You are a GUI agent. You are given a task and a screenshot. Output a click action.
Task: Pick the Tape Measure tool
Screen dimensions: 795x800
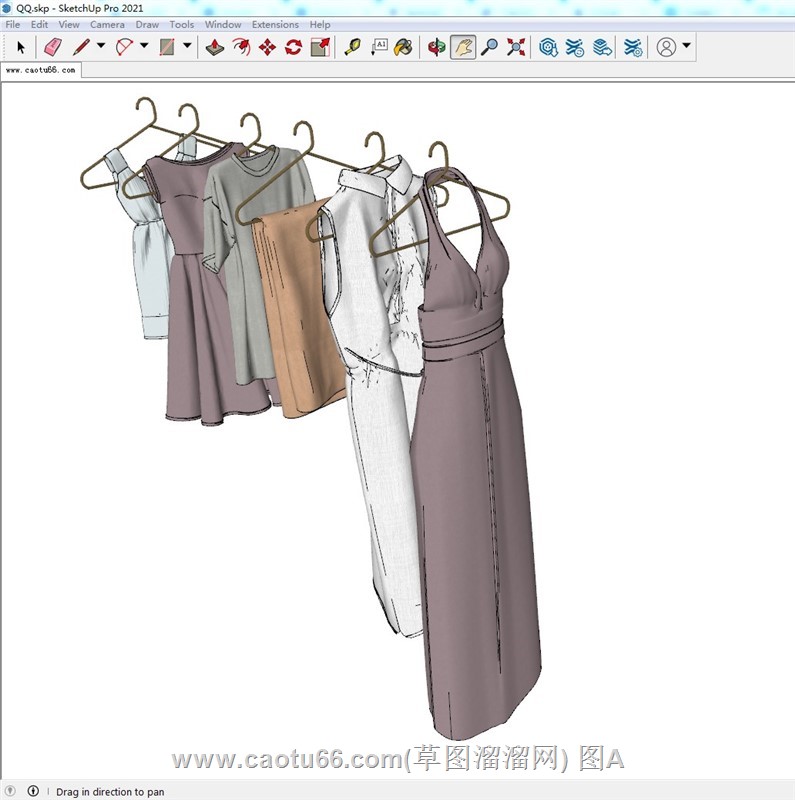tap(352, 47)
